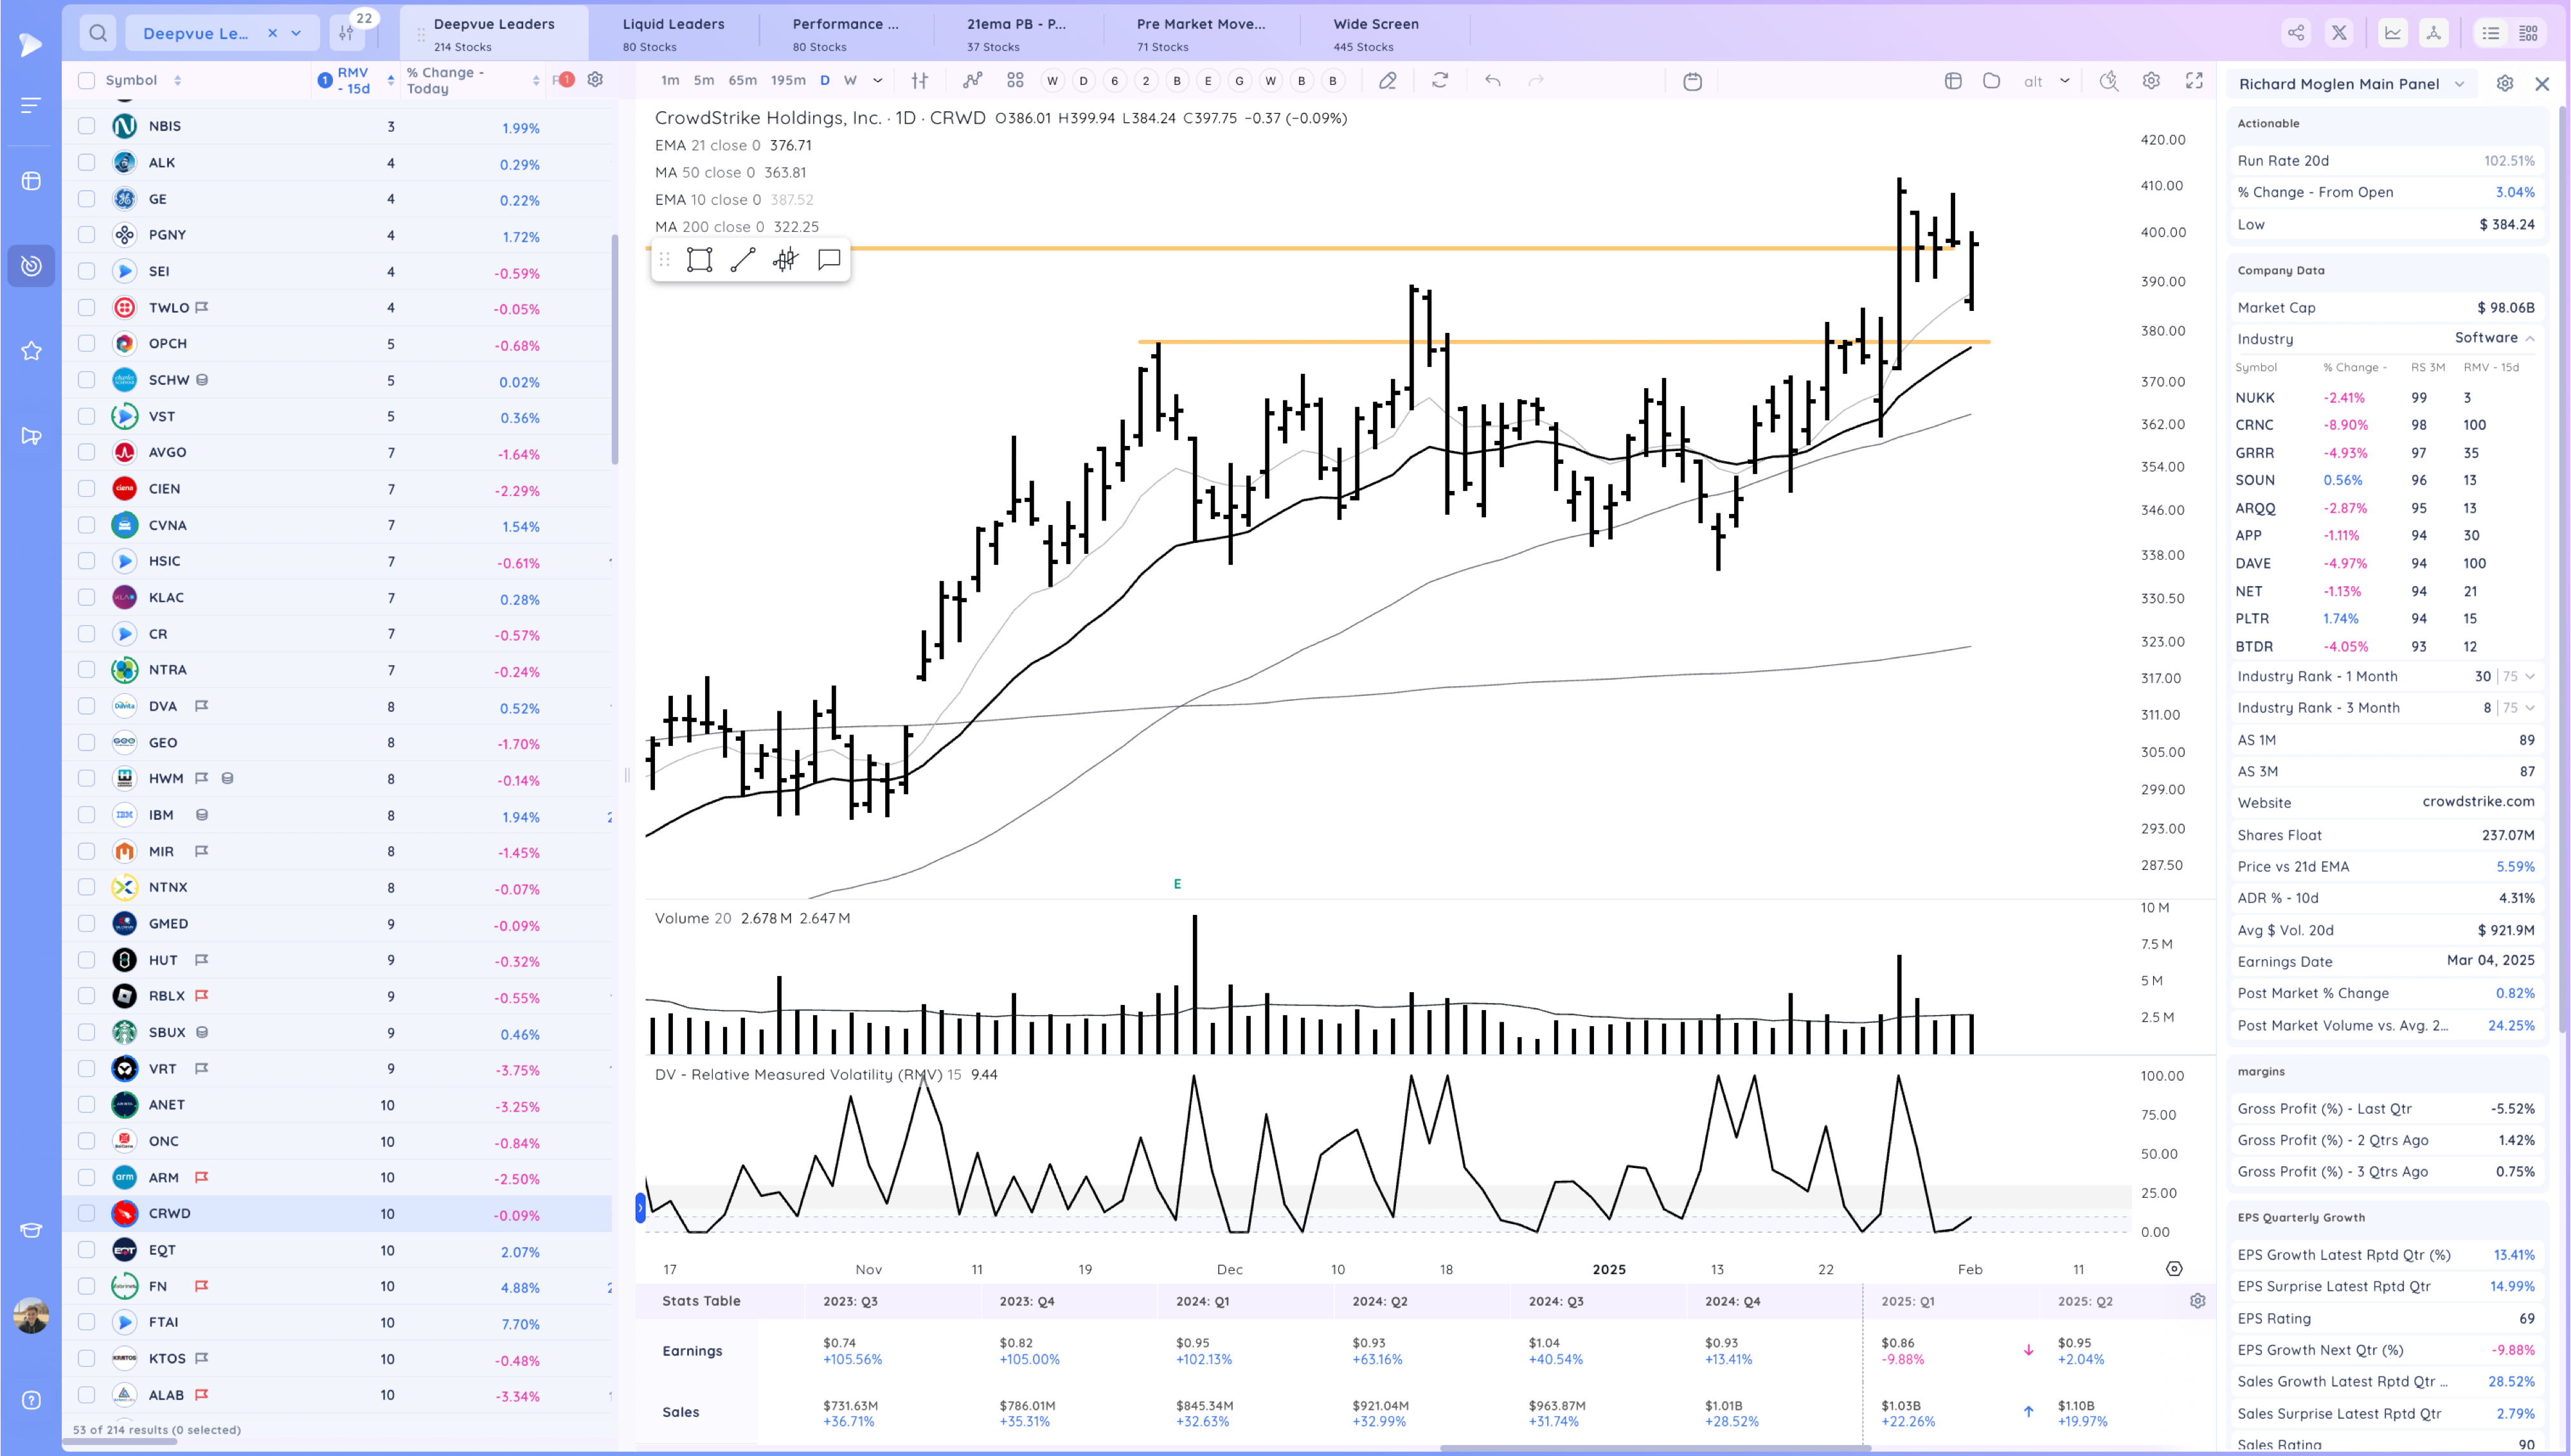Open the Richard Moglen Main Panel dropdown
This screenshot has width=2571, height=1456.
(2459, 84)
